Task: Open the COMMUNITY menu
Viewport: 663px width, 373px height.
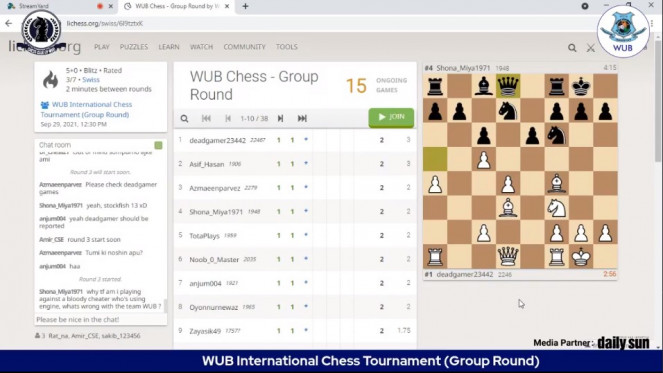Action: [x=244, y=47]
